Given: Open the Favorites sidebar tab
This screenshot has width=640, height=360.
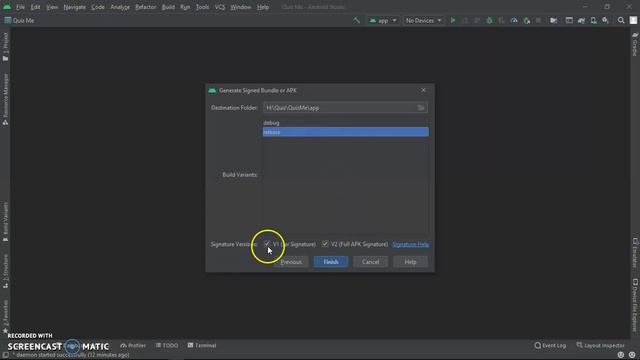Looking at the screenshot, I should [5, 316].
